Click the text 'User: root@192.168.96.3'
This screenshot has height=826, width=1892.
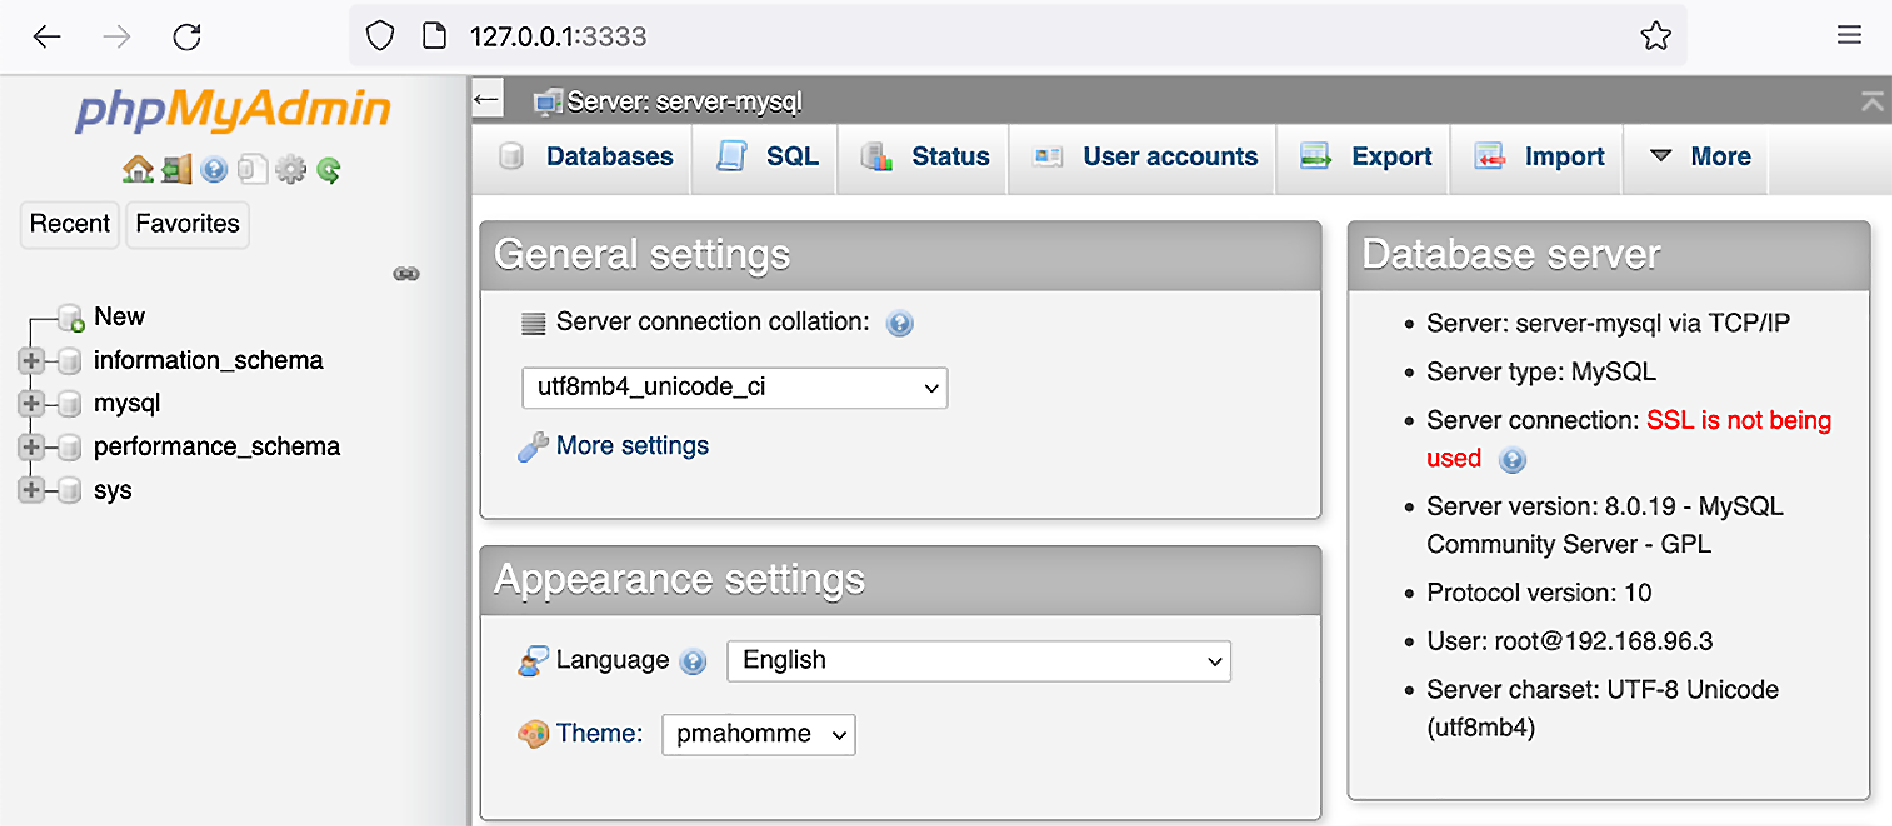click(x=1570, y=641)
